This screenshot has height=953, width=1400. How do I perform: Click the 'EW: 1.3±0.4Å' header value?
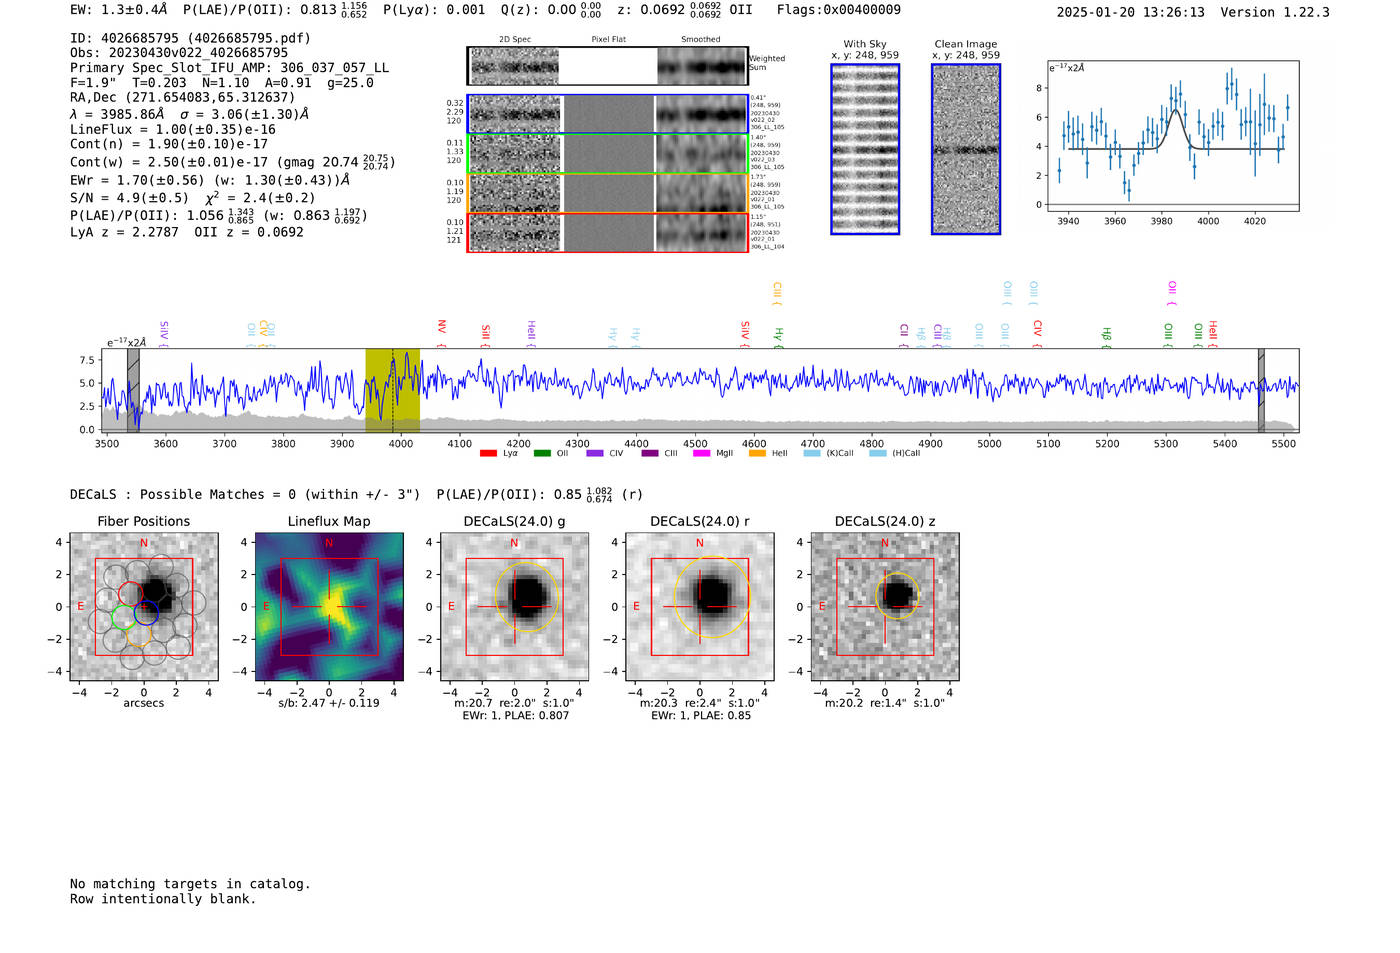coord(119,9)
